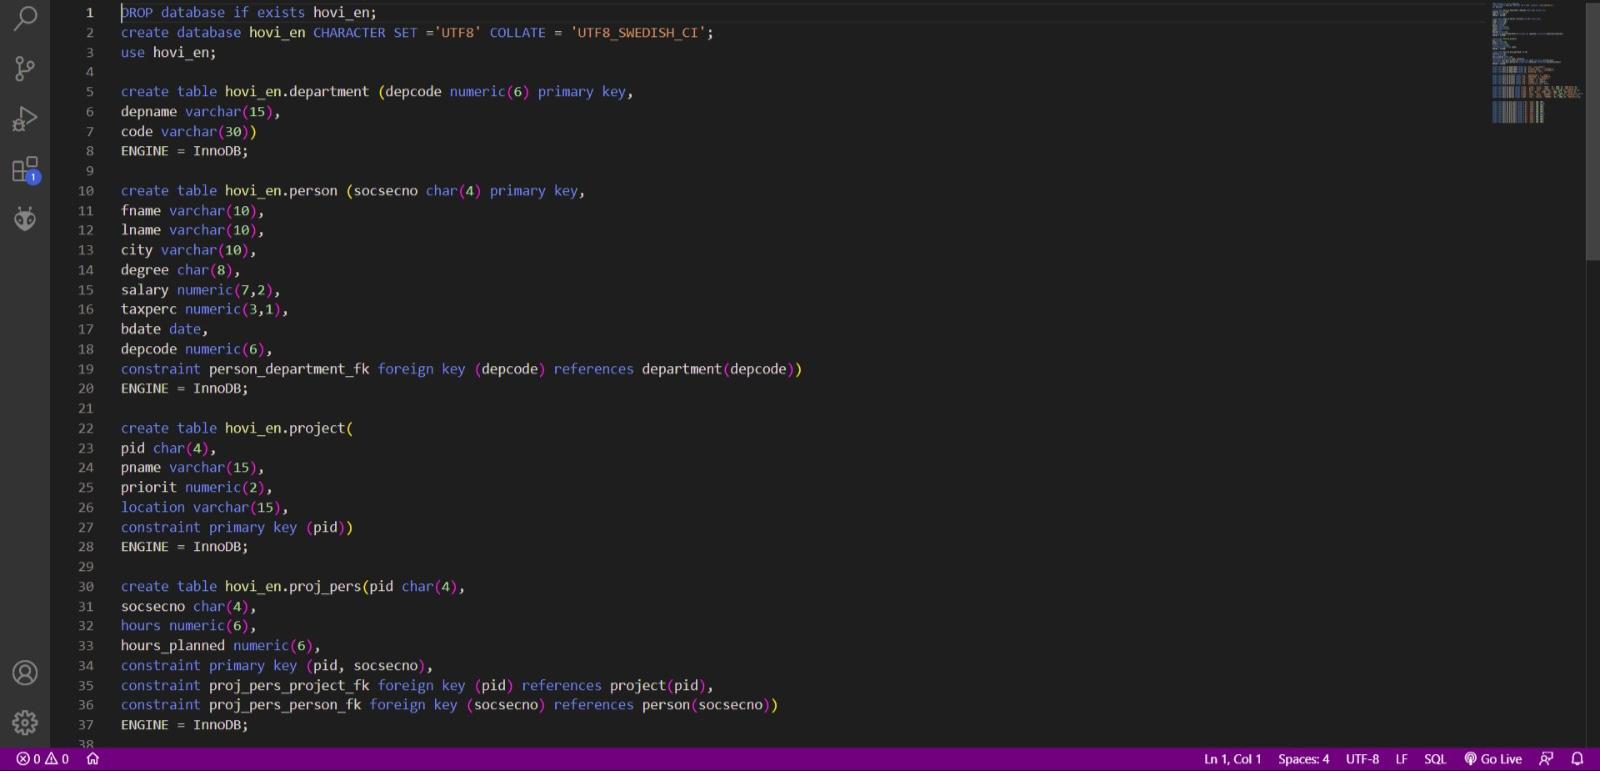Click 'fname varchar(10),' line
The image size is (1600, 771).
[193, 211]
